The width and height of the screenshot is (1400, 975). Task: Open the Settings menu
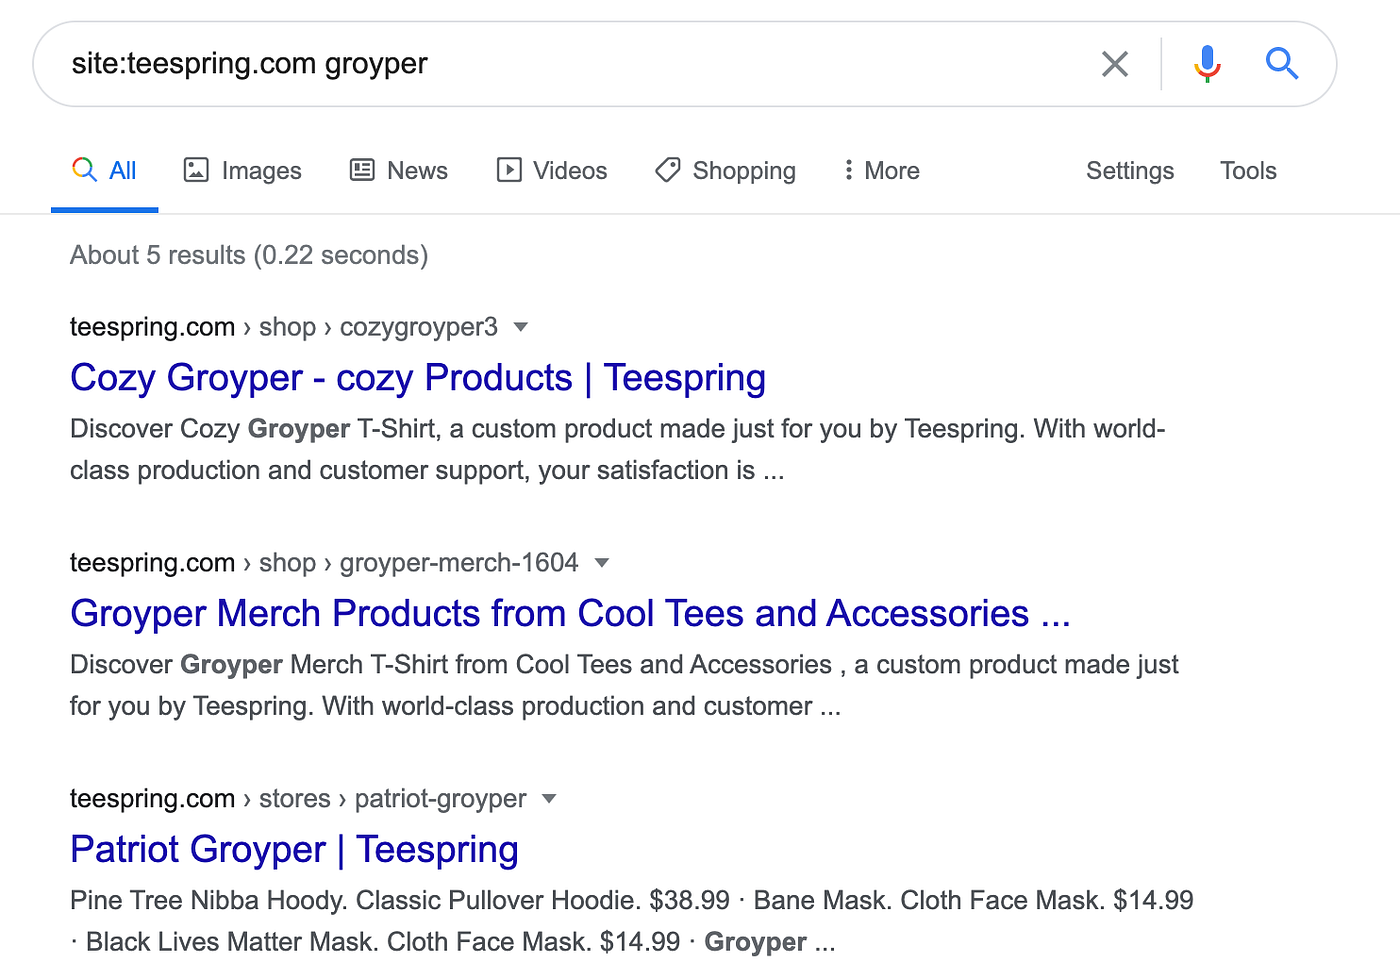tap(1130, 171)
